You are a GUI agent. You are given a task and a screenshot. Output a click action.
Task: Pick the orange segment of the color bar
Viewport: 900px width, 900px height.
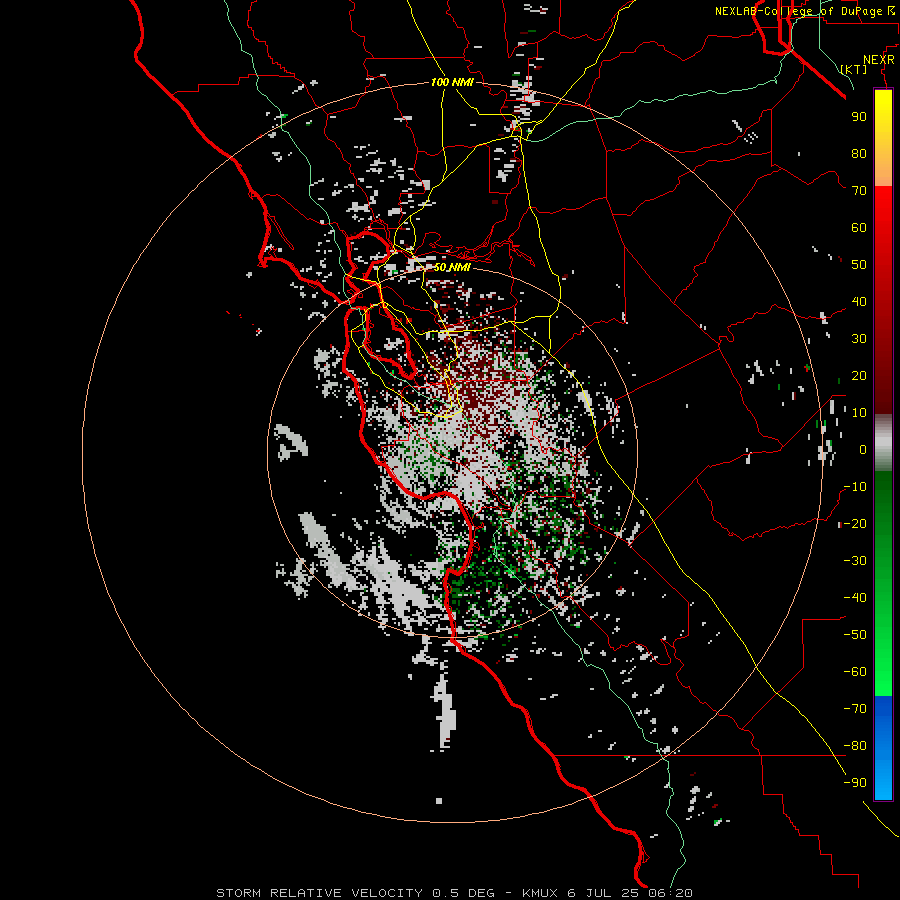pos(883,169)
